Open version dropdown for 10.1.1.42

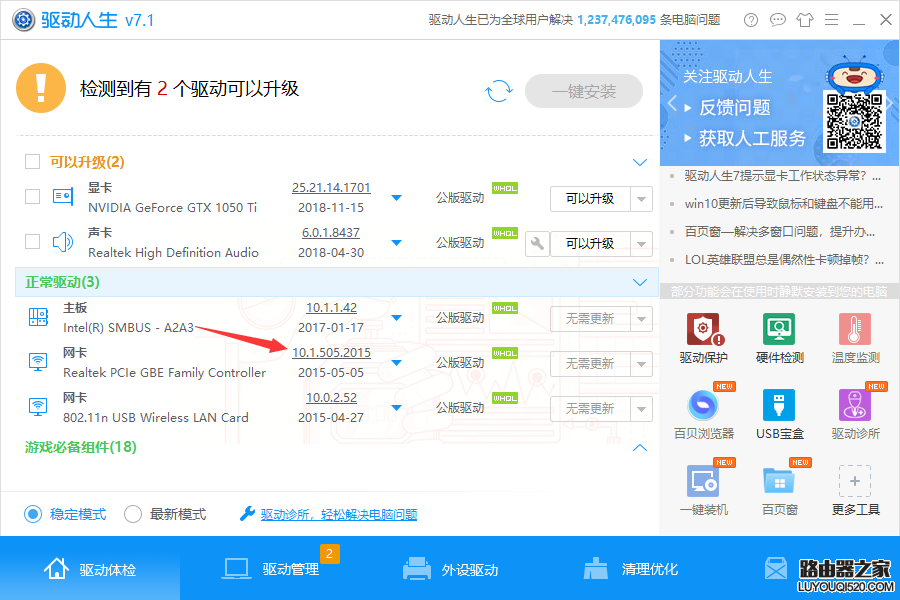(x=396, y=318)
